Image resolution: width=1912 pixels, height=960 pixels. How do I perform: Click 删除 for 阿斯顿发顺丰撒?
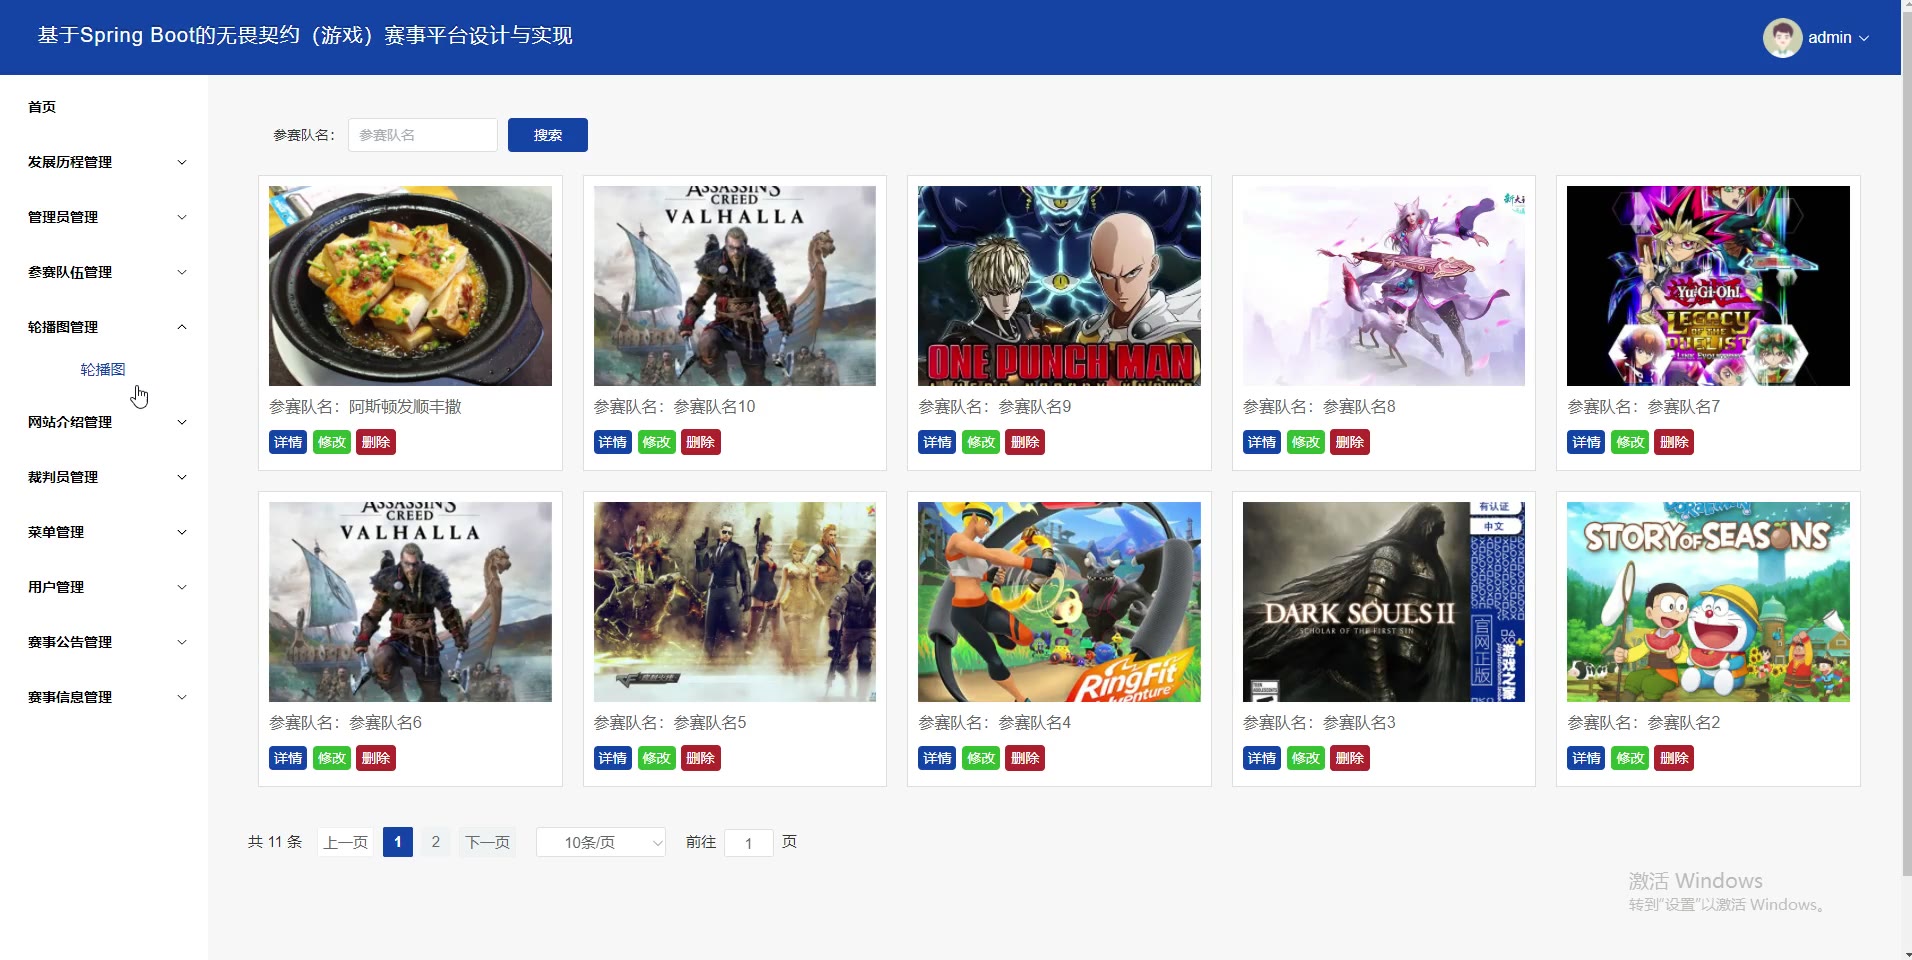pos(376,442)
